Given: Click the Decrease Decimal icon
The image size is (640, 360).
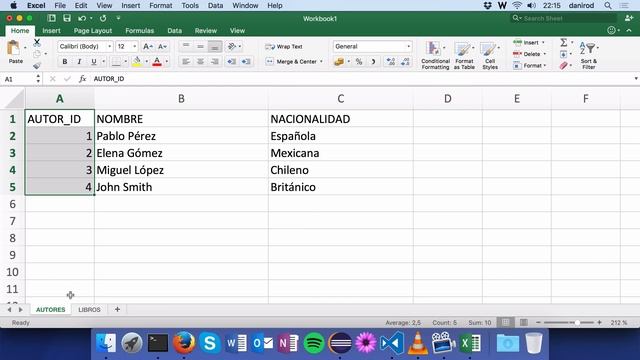Looking at the screenshot, I should tap(405, 62).
